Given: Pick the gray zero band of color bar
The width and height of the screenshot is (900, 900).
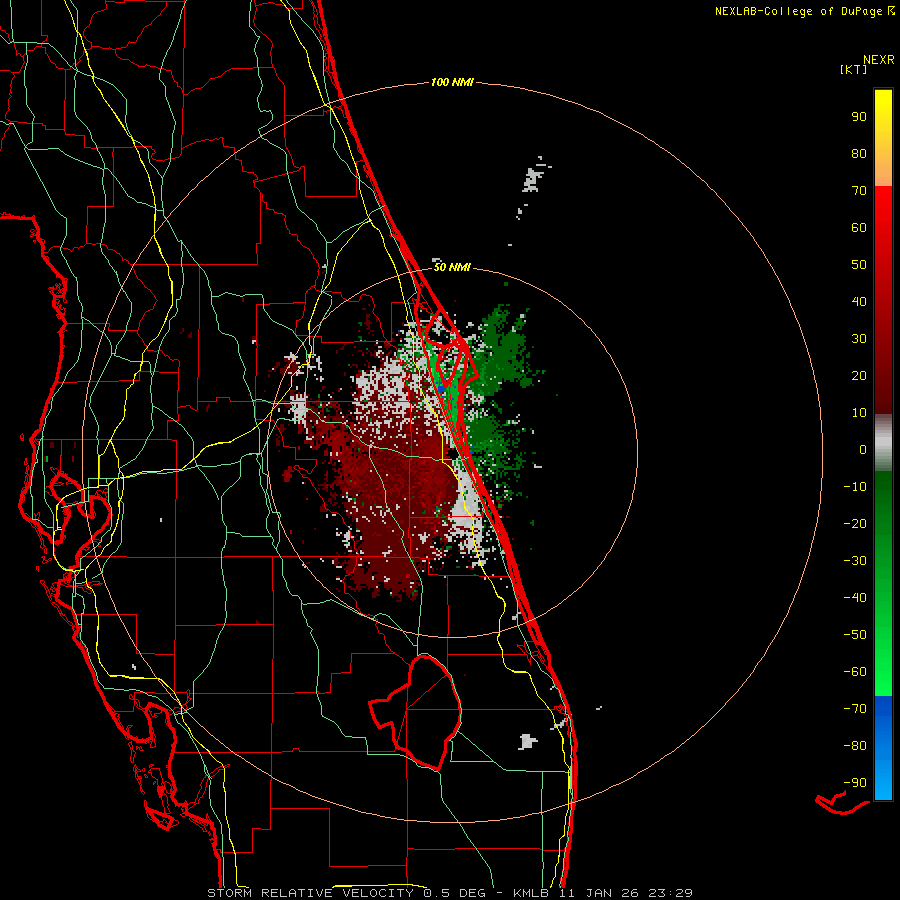Looking at the screenshot, I should coord(883,443).
